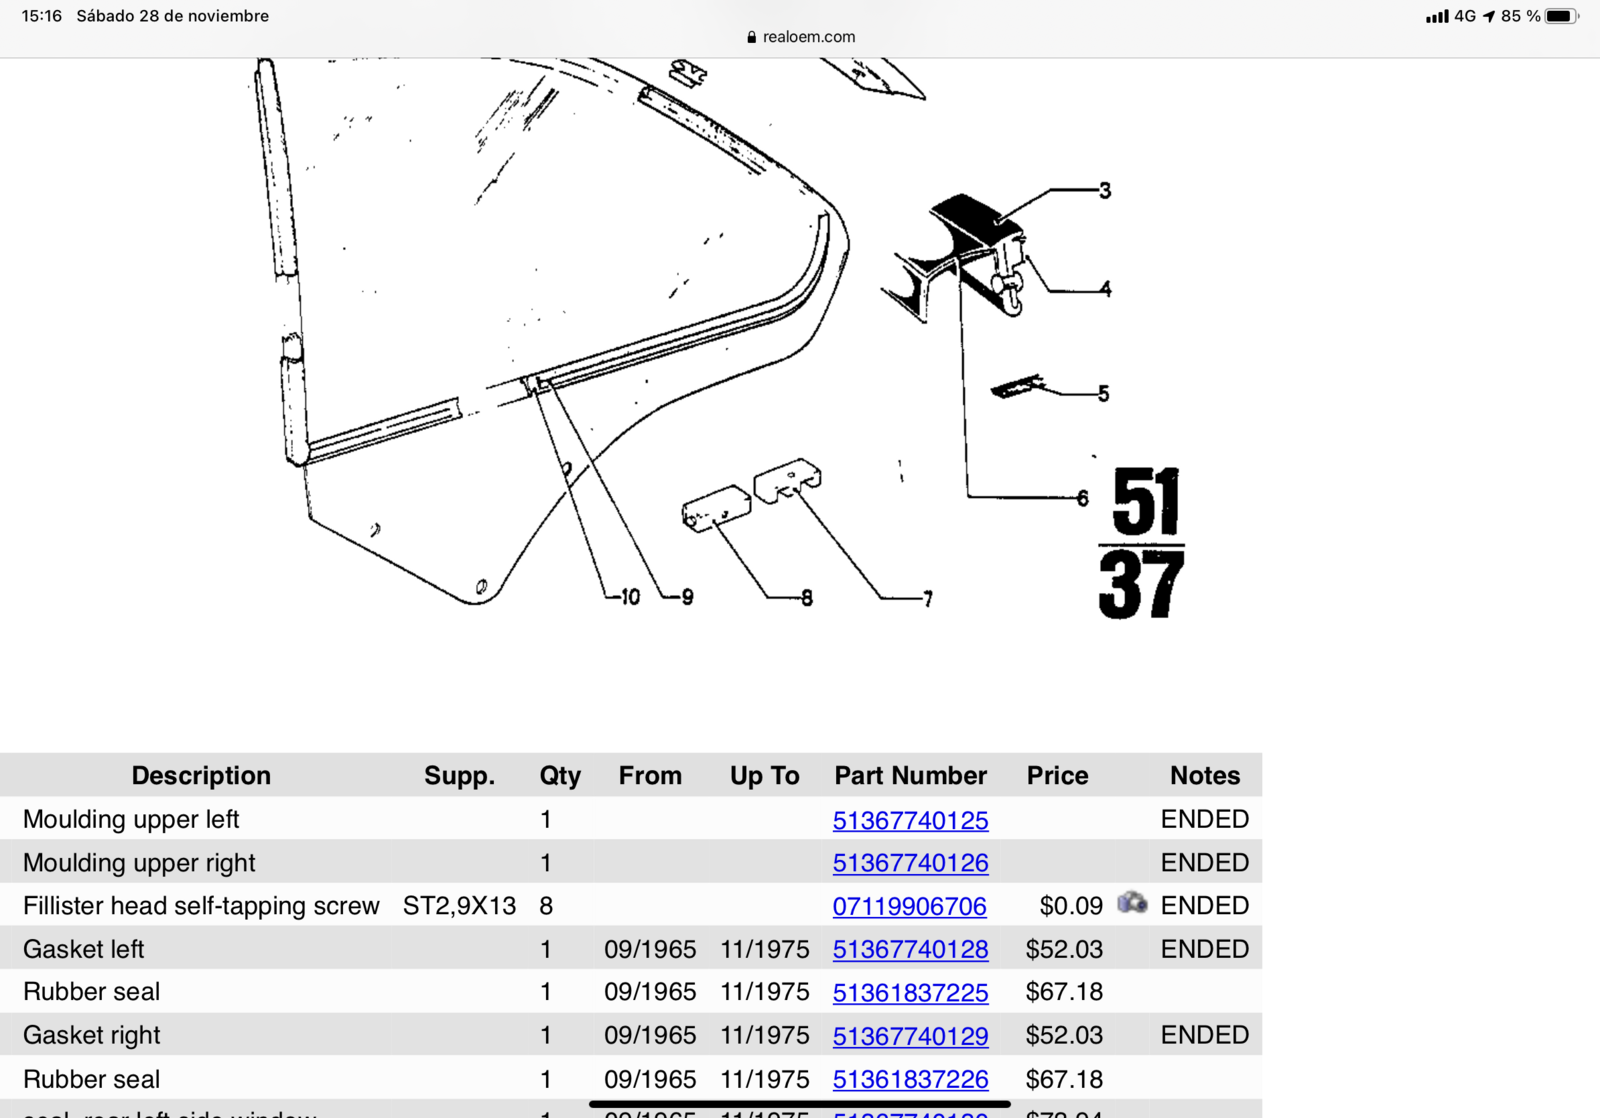Open Rubber seal part 51361837225
This screenshot has height=1118, width=1600.
(x=910, y=993)
